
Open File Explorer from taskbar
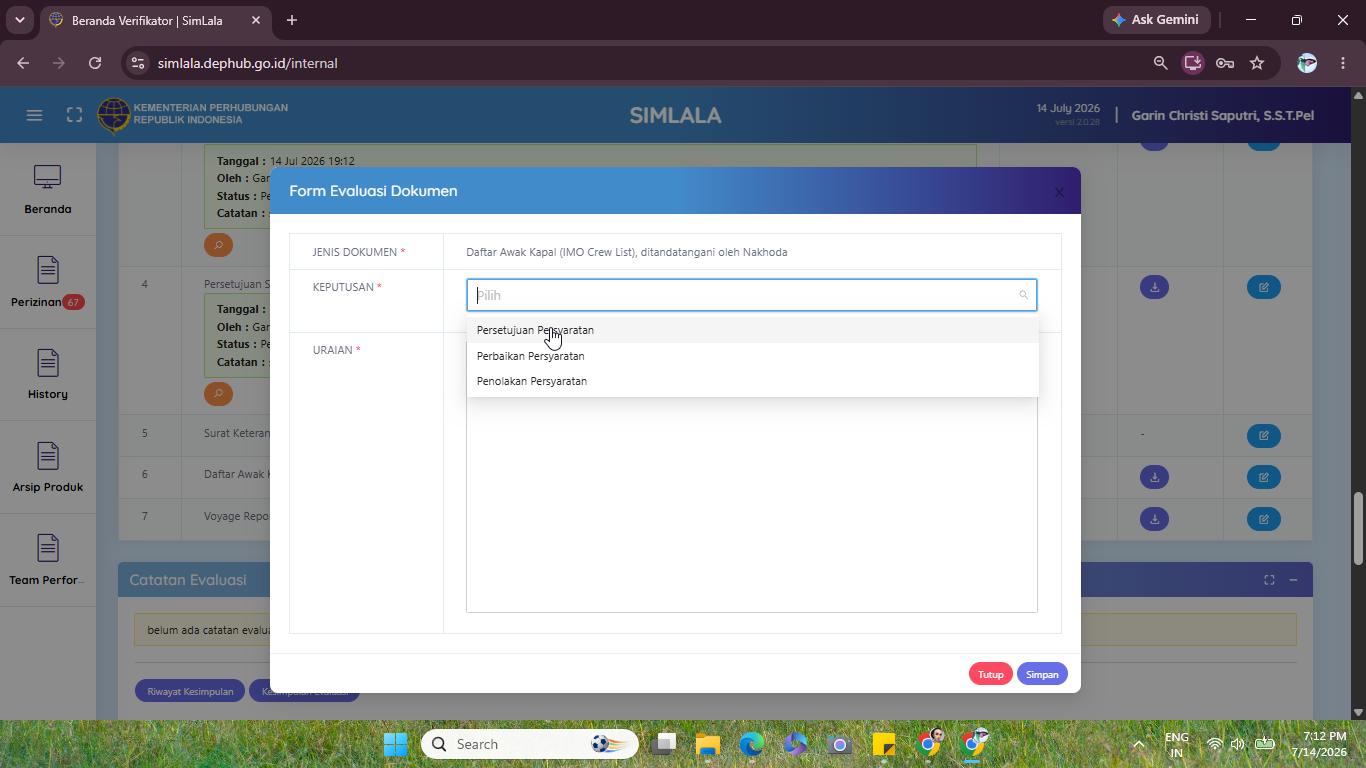[x=708, y=744]
